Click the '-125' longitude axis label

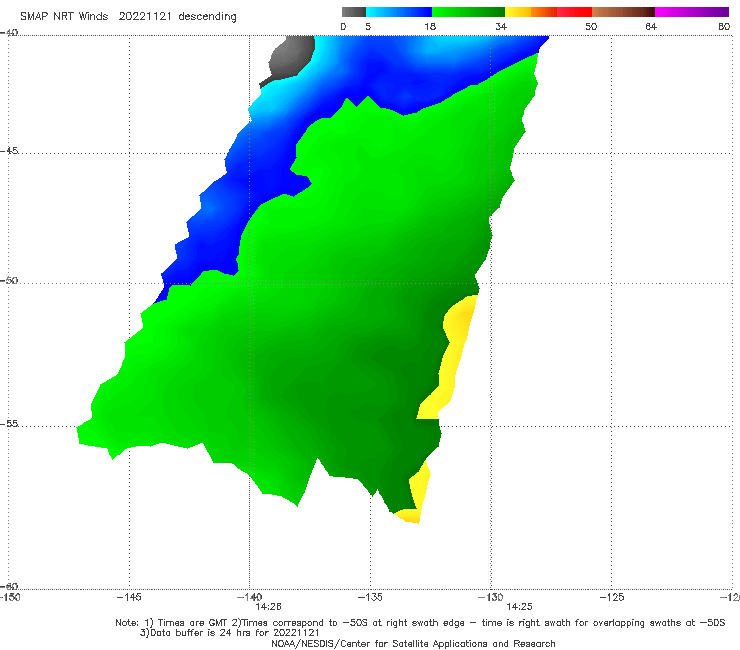pyautogui.click(x=611, y=597)
